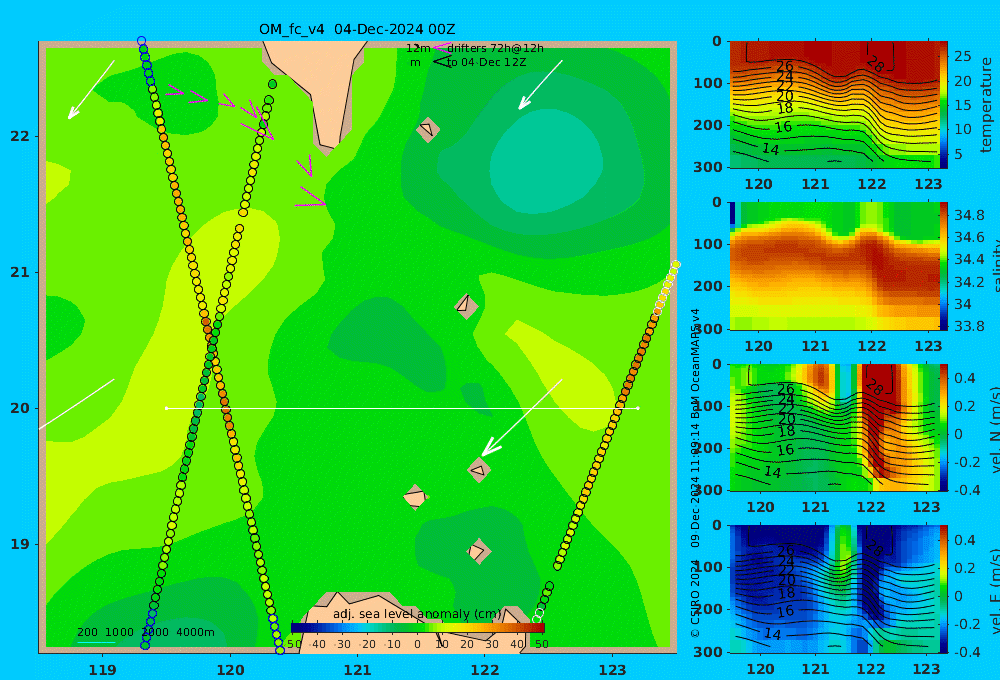
Task: Click the 25 tick on temperature colorbar
Action: (x=962, y=56)
